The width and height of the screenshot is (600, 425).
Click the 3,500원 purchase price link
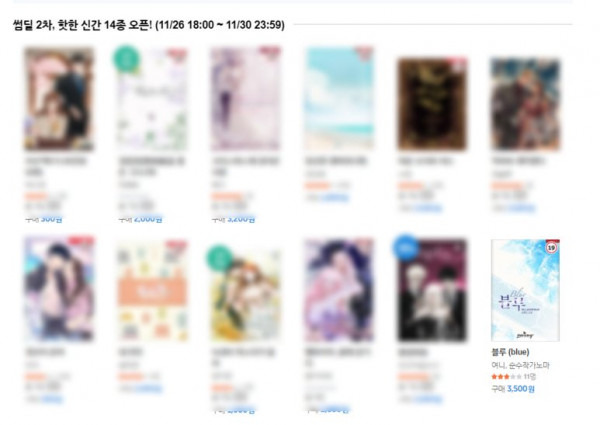coord(520,389)
